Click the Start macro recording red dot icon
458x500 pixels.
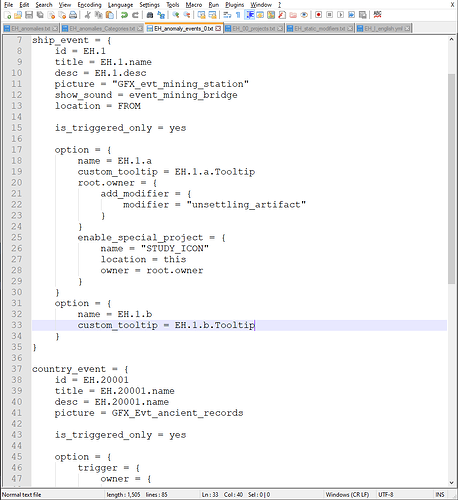click(318, 15)
